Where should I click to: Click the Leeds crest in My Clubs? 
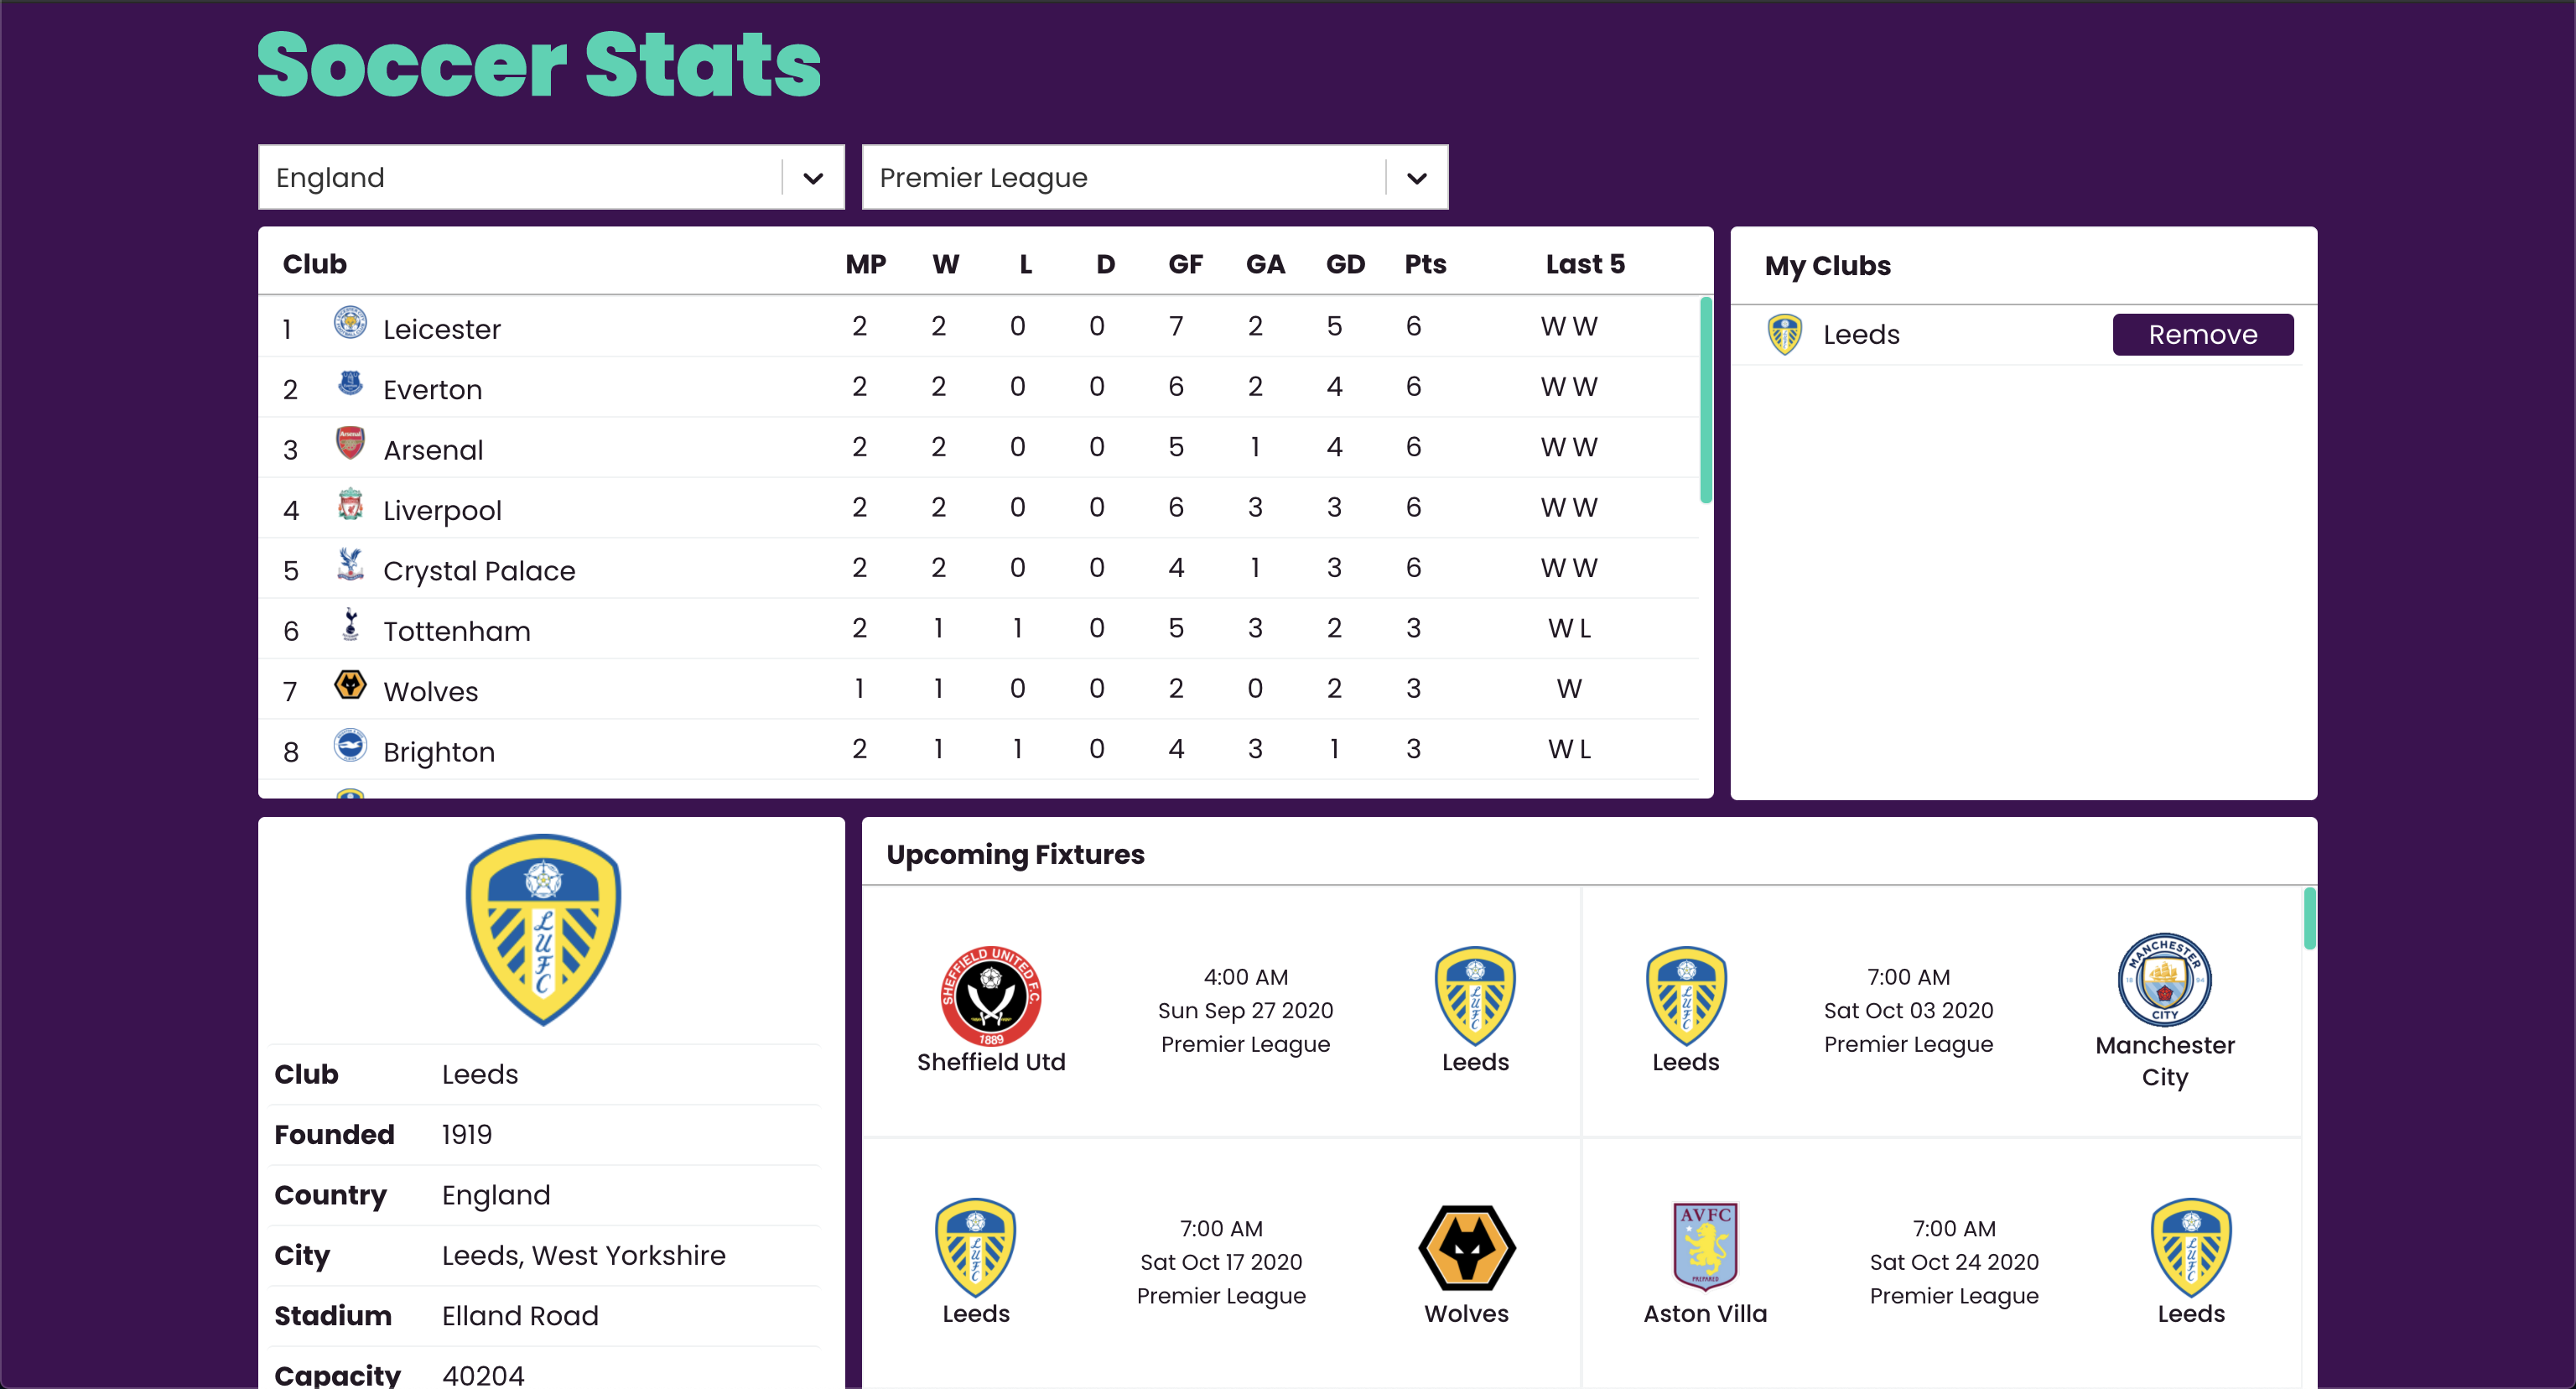(1785, 335)
